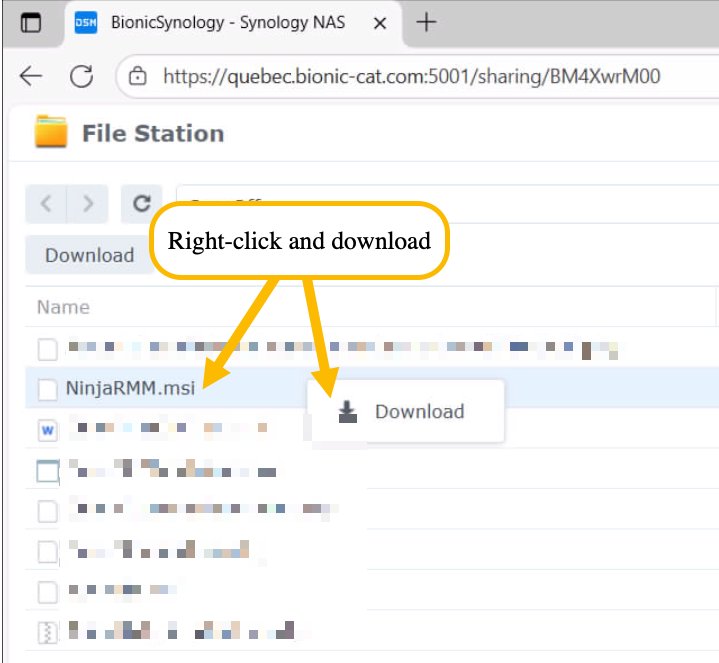This screenshot has width=719, height=663.
Task: Click the browser address bar URL
Action: tap(411, 76)
